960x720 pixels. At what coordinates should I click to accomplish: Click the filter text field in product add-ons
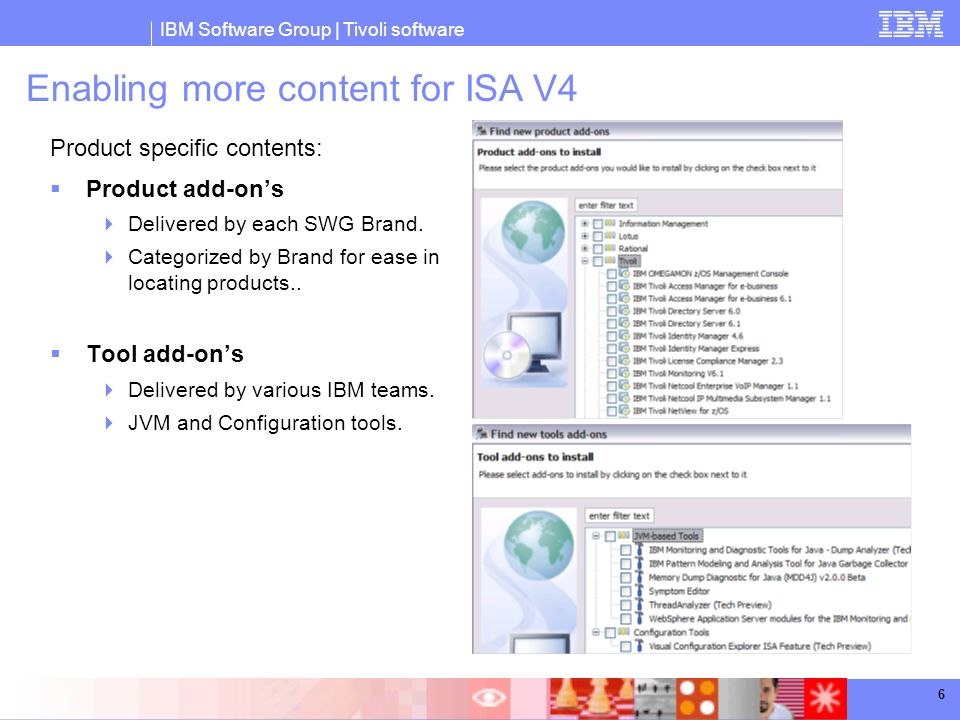607,205
